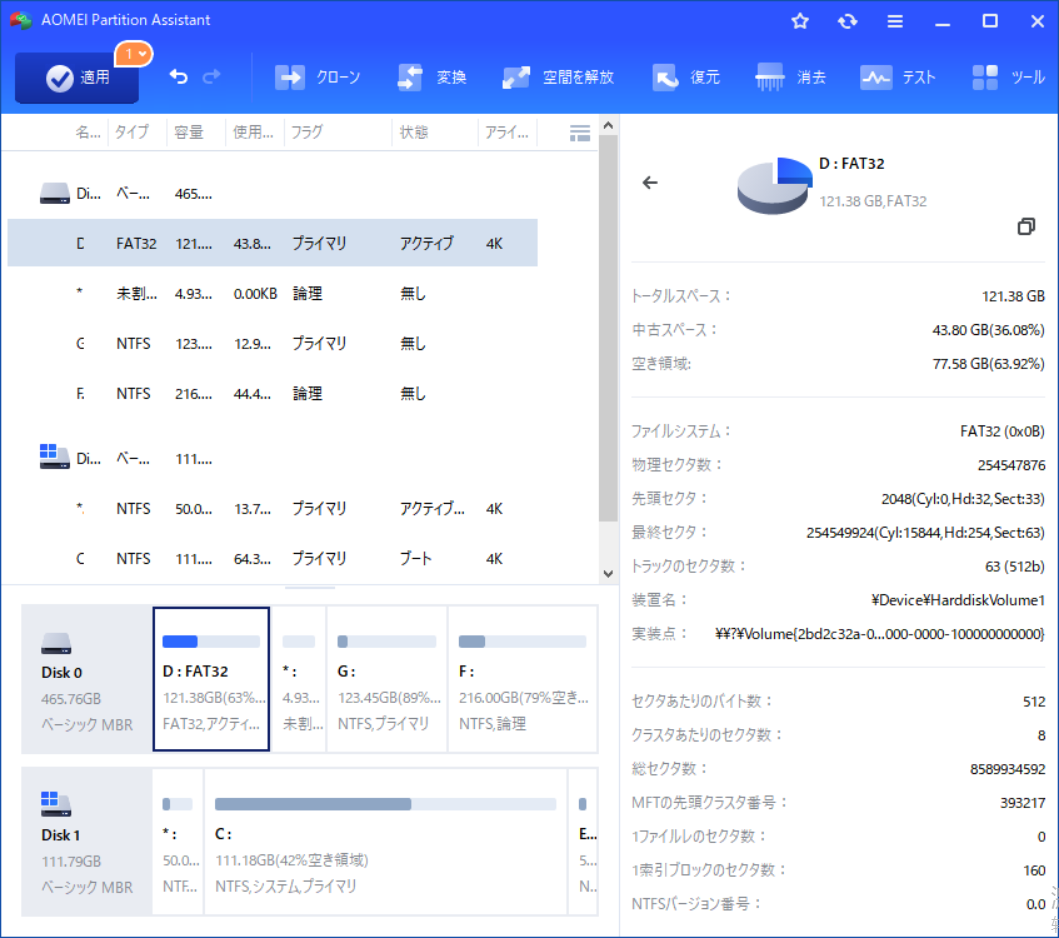Click the drive icon of the first disk row
Screen dimensions: 1059x938
(x=55, y=194)
